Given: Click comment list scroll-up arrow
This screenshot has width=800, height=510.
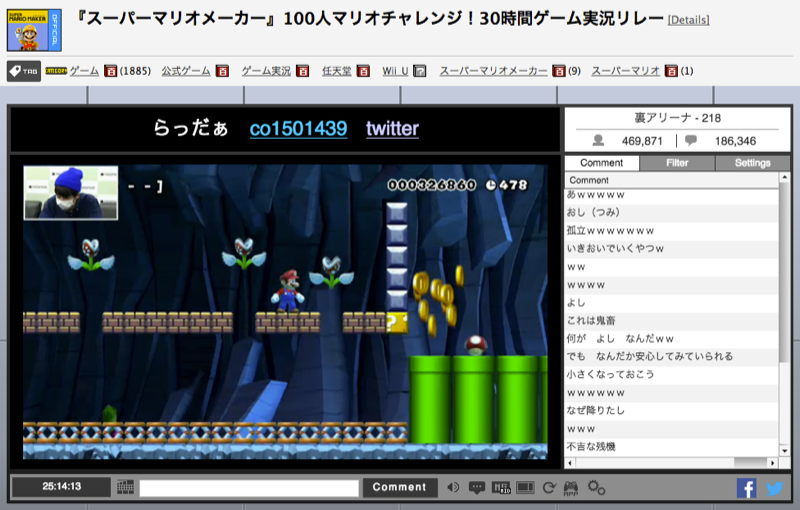Looking at the screenshot, I should tap(784, 177).
